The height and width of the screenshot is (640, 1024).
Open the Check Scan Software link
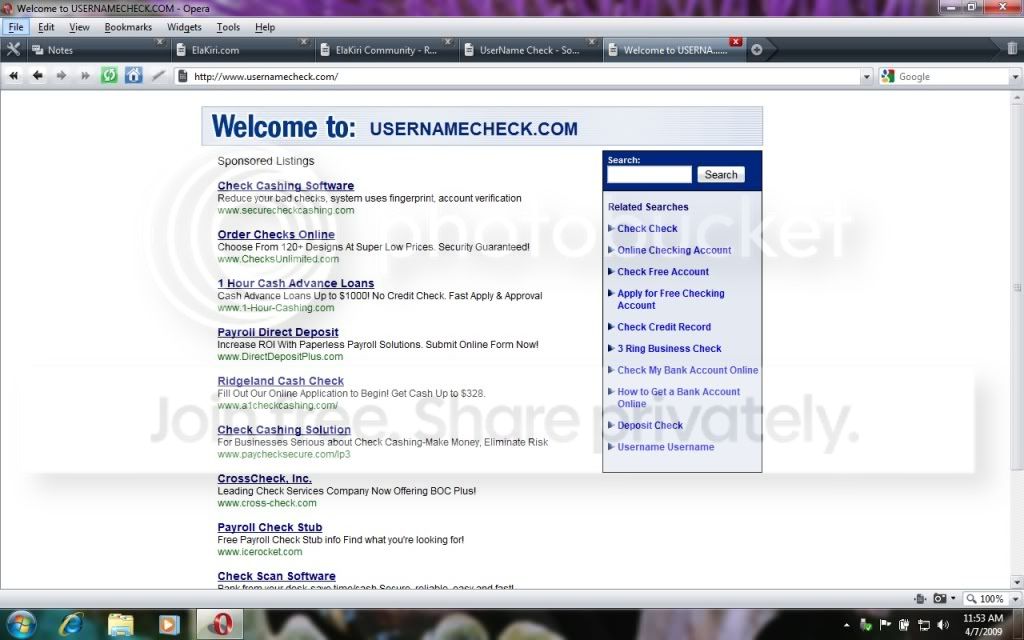276,576
